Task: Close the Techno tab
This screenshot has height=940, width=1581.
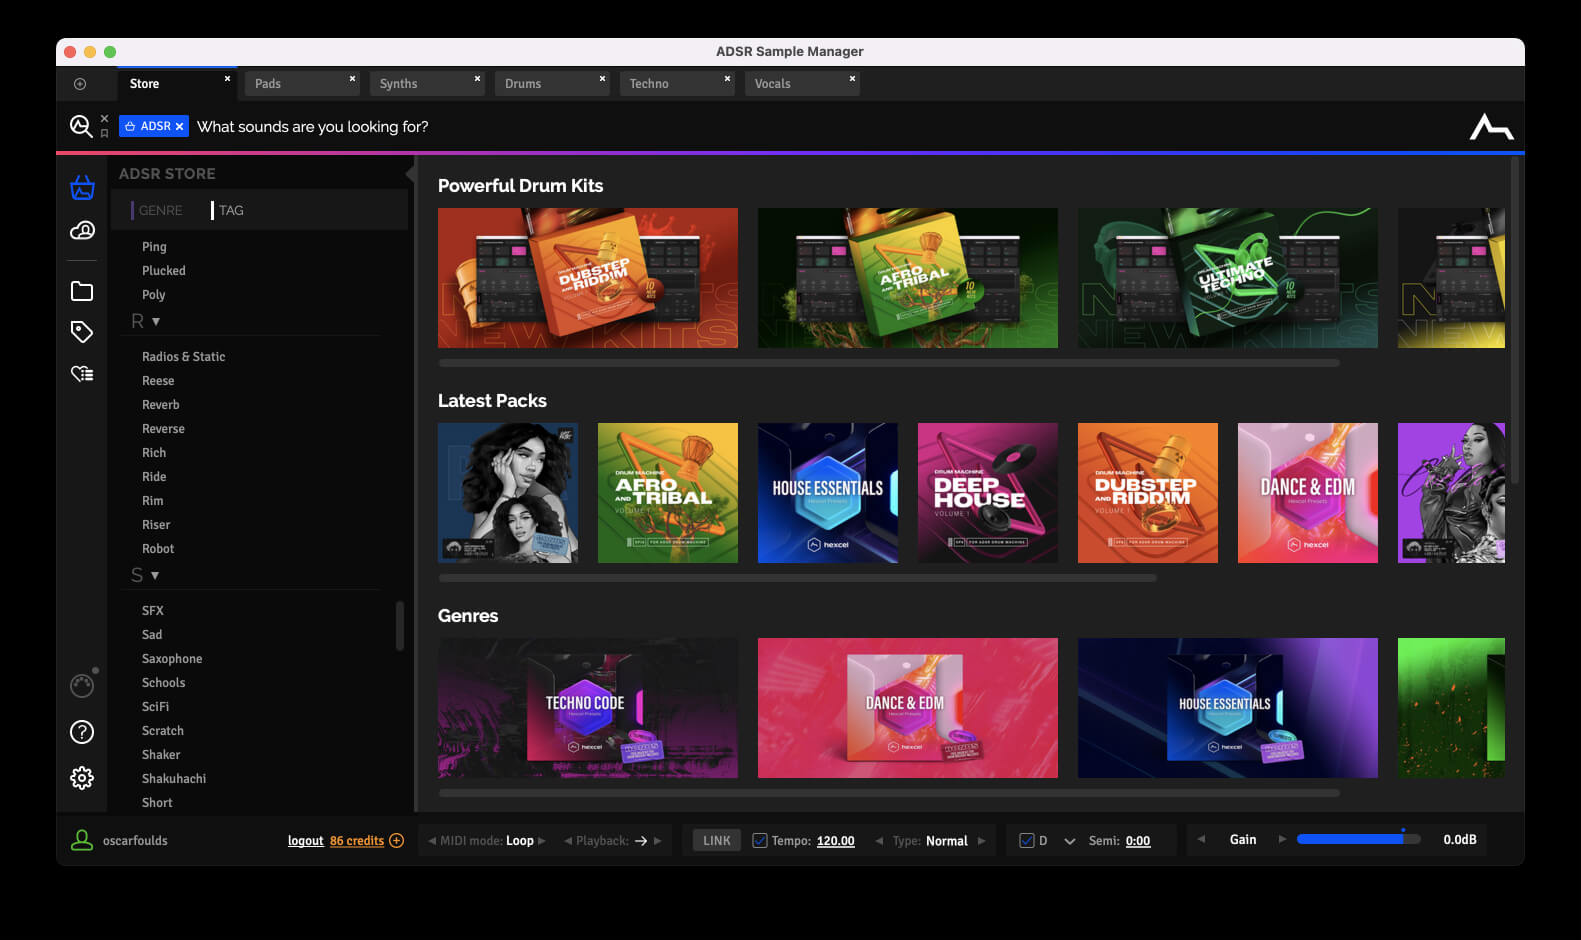Action: 727,78
